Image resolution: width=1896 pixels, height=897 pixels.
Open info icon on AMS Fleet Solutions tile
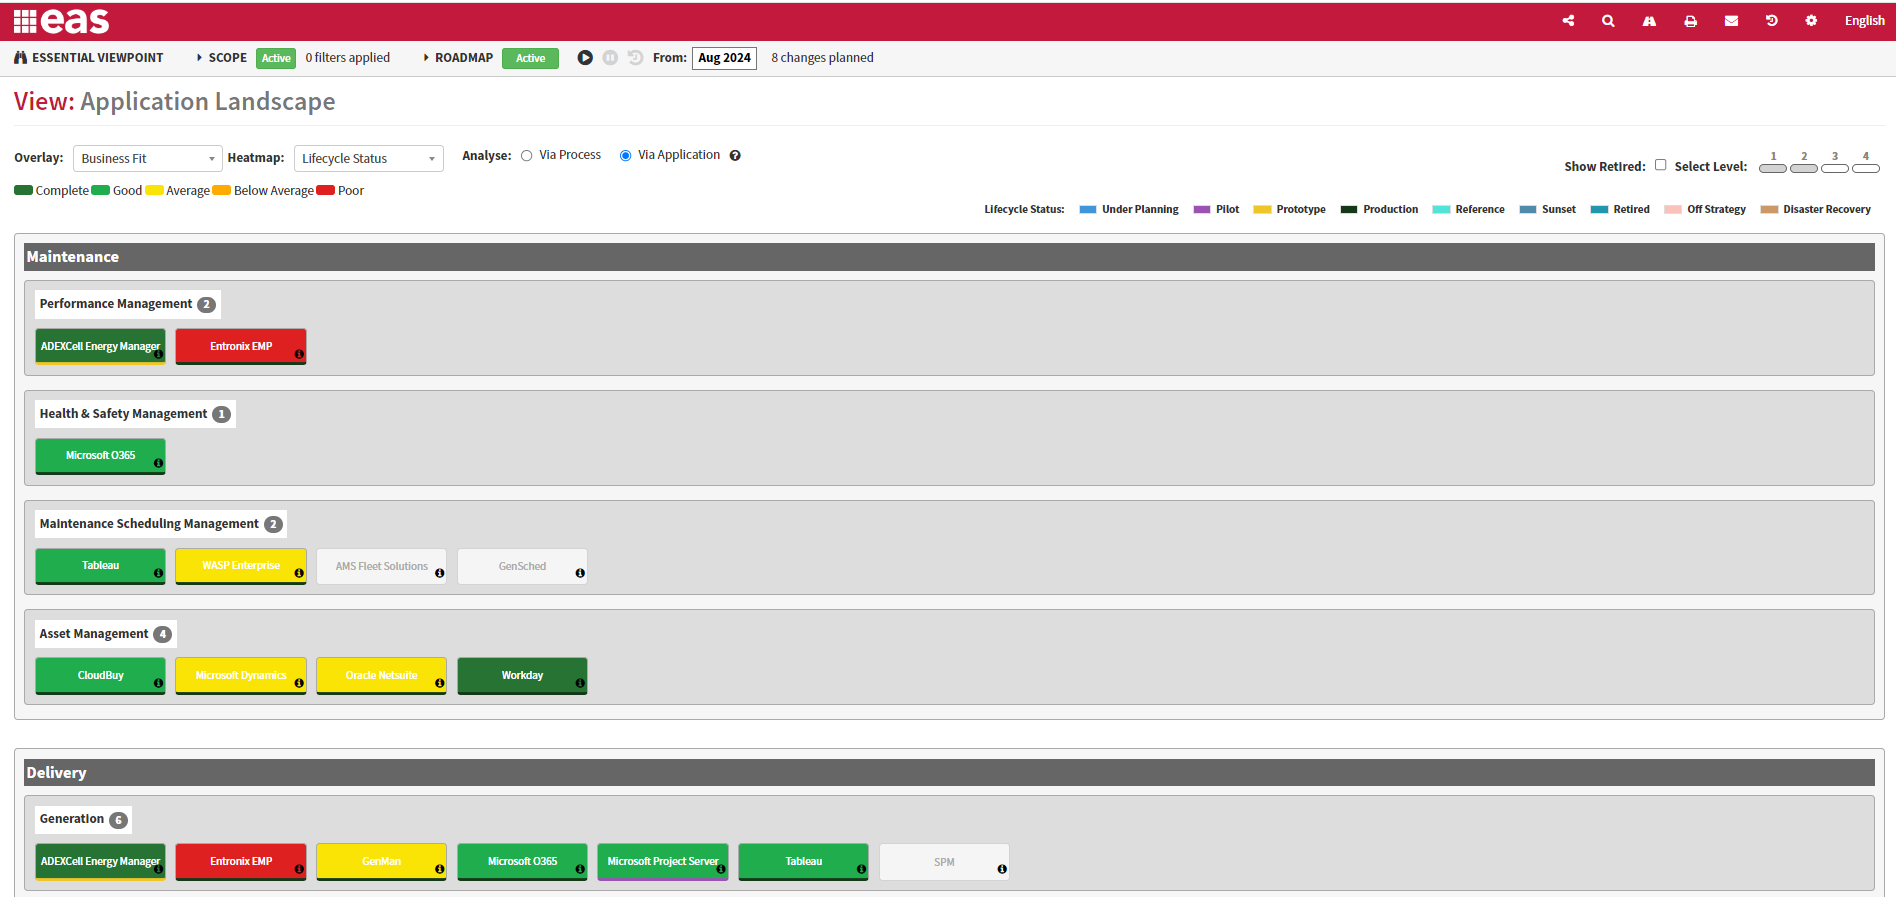[x=439, y=573]
